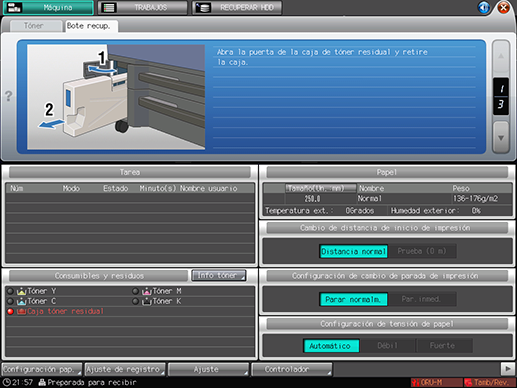
Task: Click the speaker sound icon
Action: (x=484, y=7)
